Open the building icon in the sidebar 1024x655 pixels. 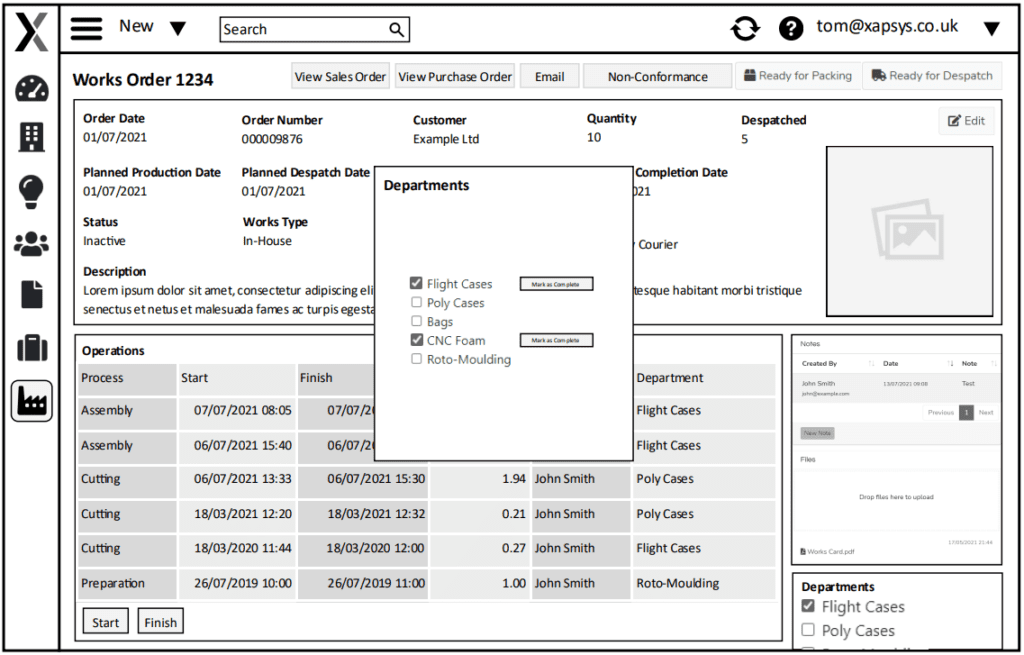tap(31, 137)
